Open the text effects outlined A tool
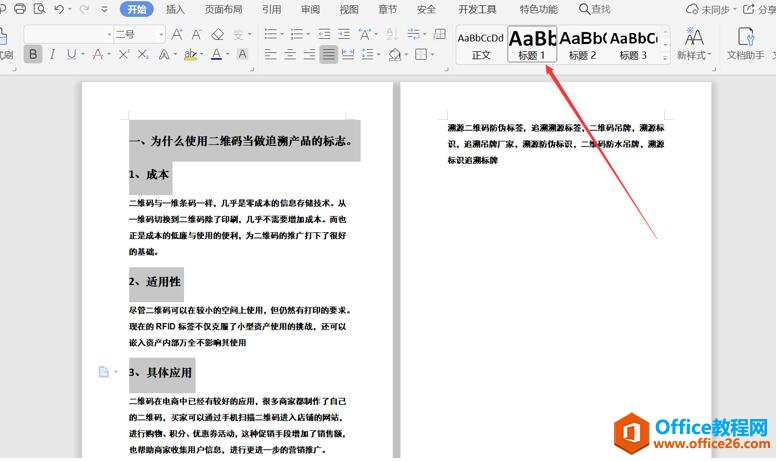This screenshot has width=777, height=461. tap(164, 54)
